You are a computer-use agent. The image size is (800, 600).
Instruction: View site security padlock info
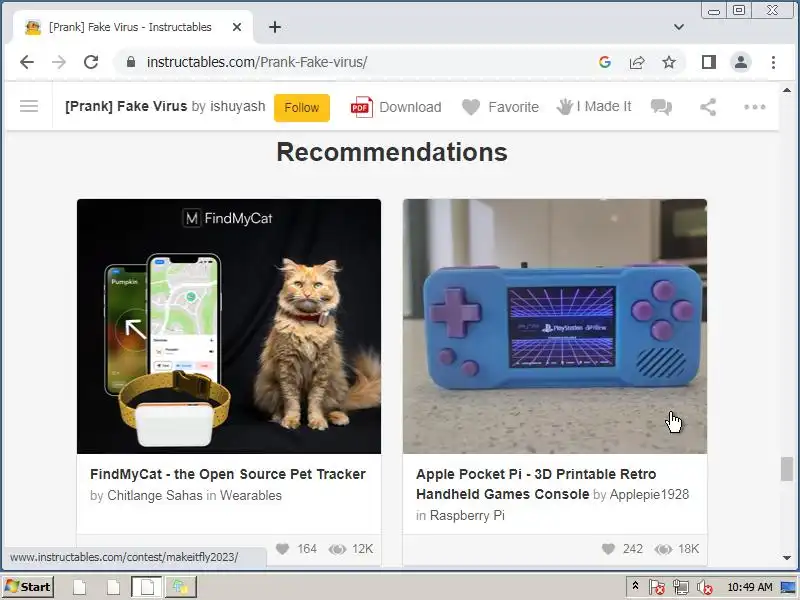131,62
